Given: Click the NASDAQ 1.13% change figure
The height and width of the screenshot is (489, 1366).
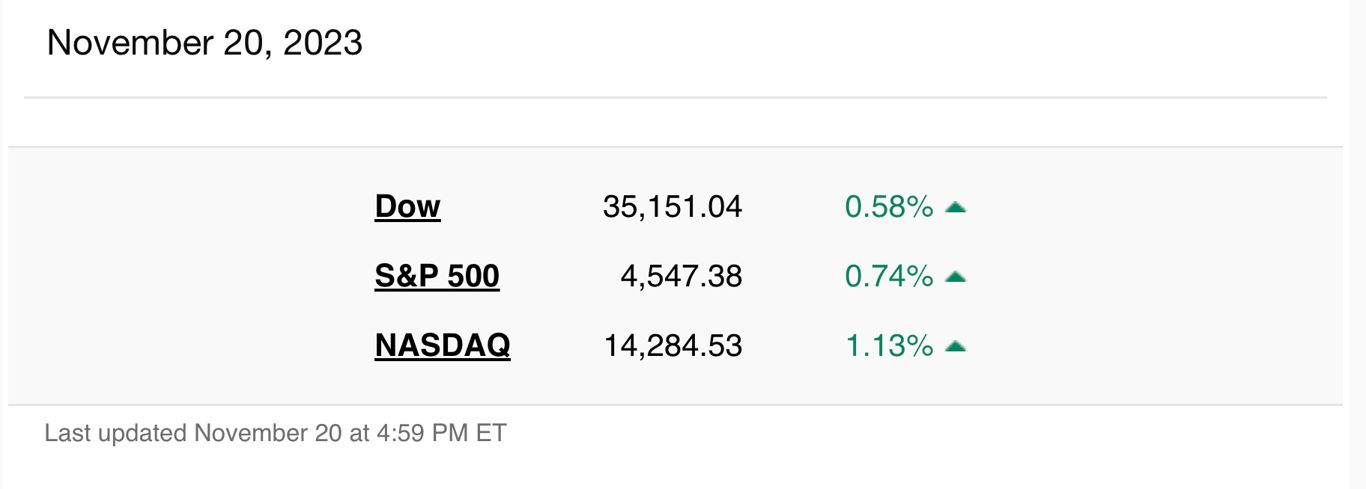Looking at the screenshot, I should (x=889, y=346).
